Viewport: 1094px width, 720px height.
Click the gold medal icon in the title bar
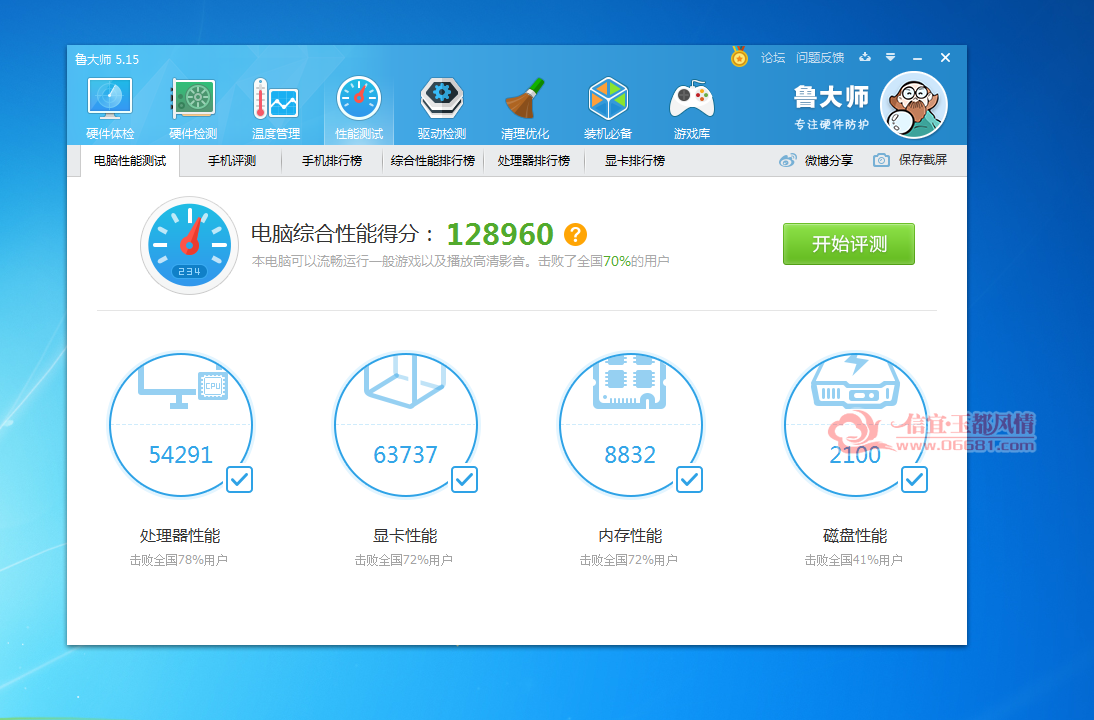pyautogui.click(x=740, y=57)
